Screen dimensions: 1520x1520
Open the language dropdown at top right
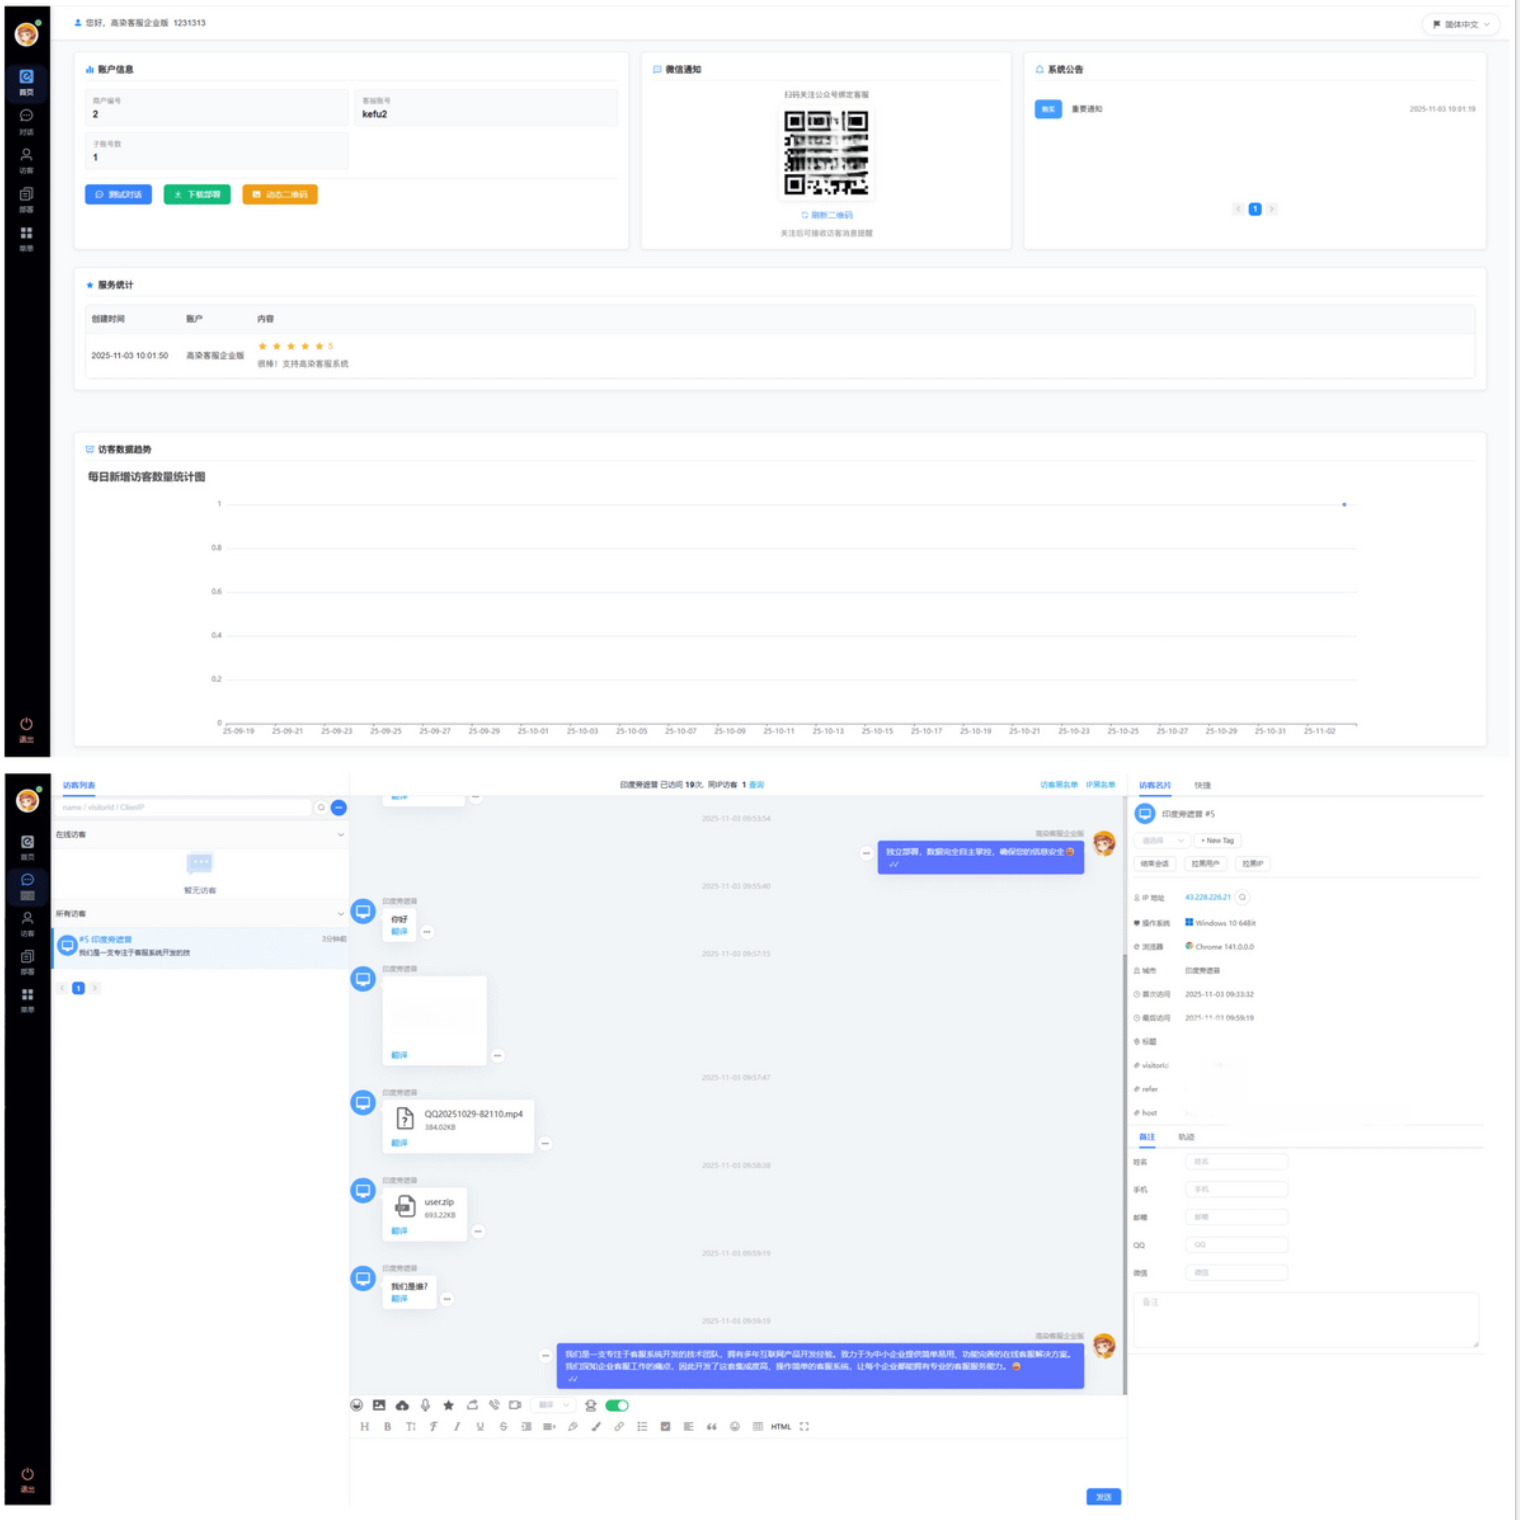pos(1461,24)
